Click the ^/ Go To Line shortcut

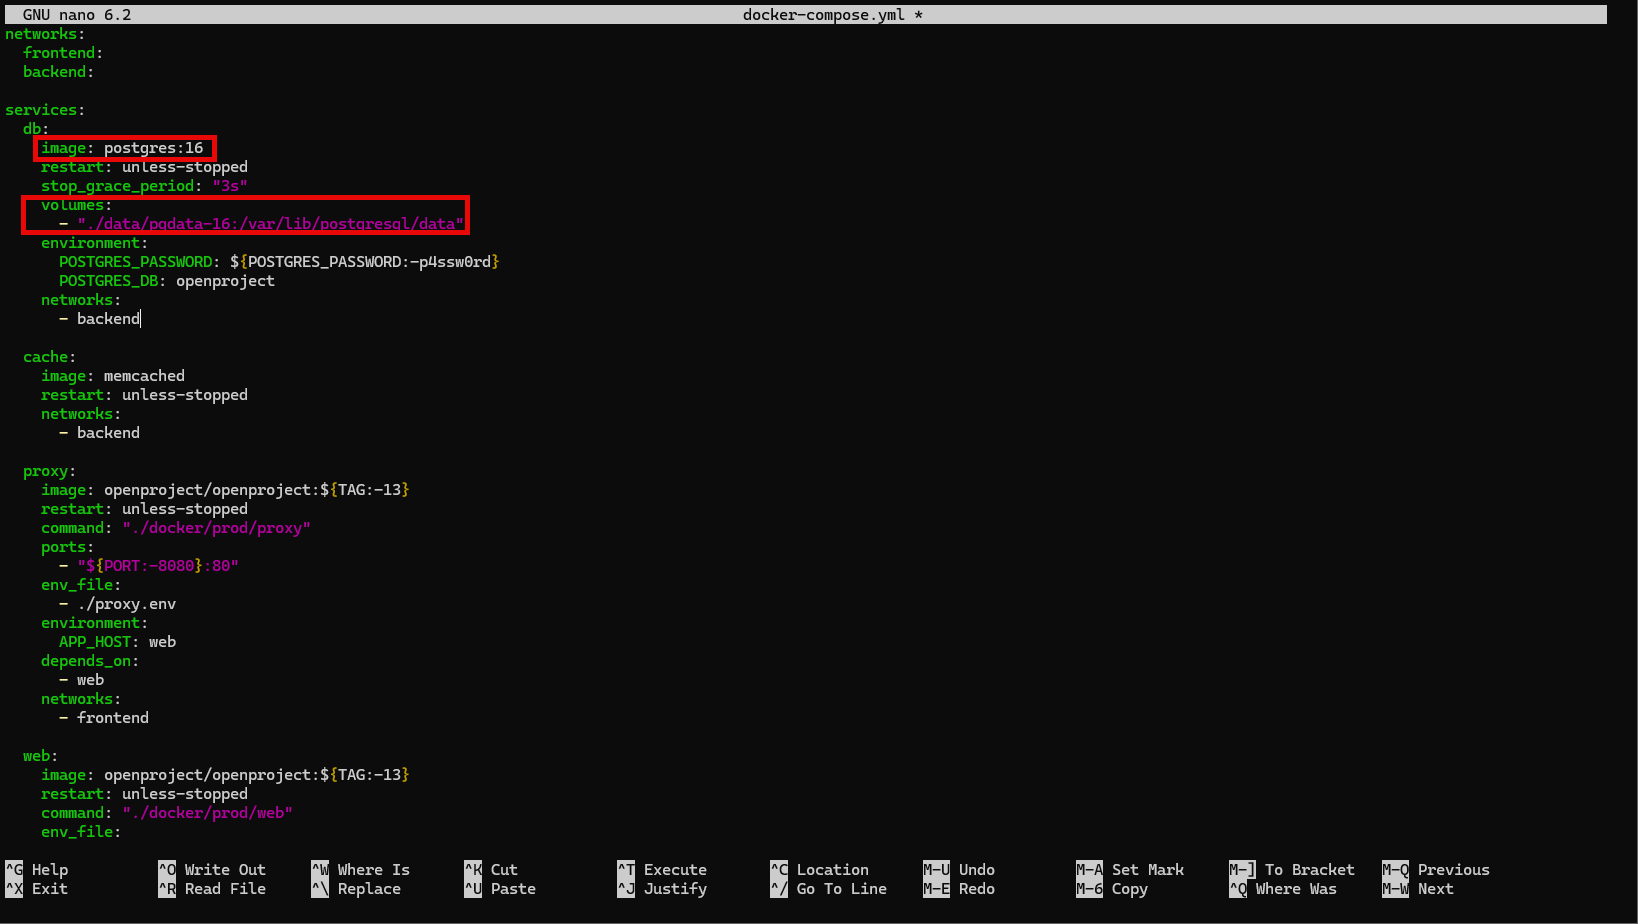[x=828, y=889]
